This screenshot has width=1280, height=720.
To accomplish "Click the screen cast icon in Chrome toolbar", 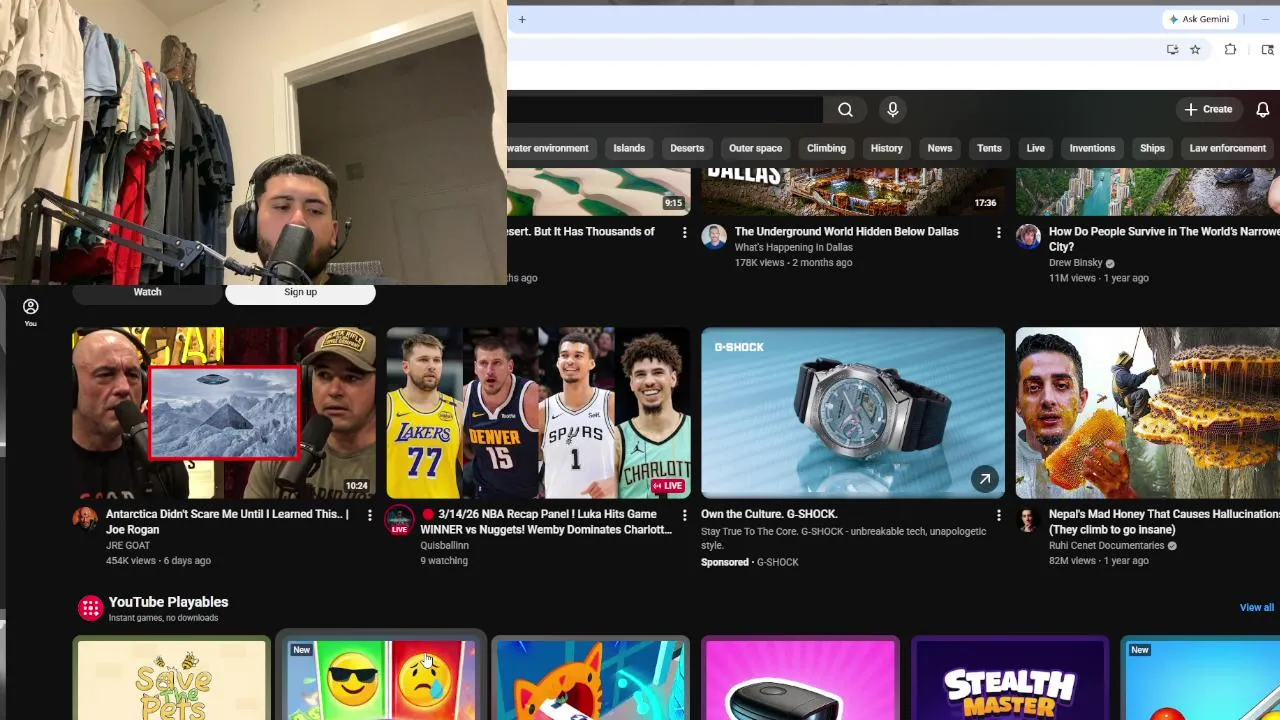I will click(1267, 49).
